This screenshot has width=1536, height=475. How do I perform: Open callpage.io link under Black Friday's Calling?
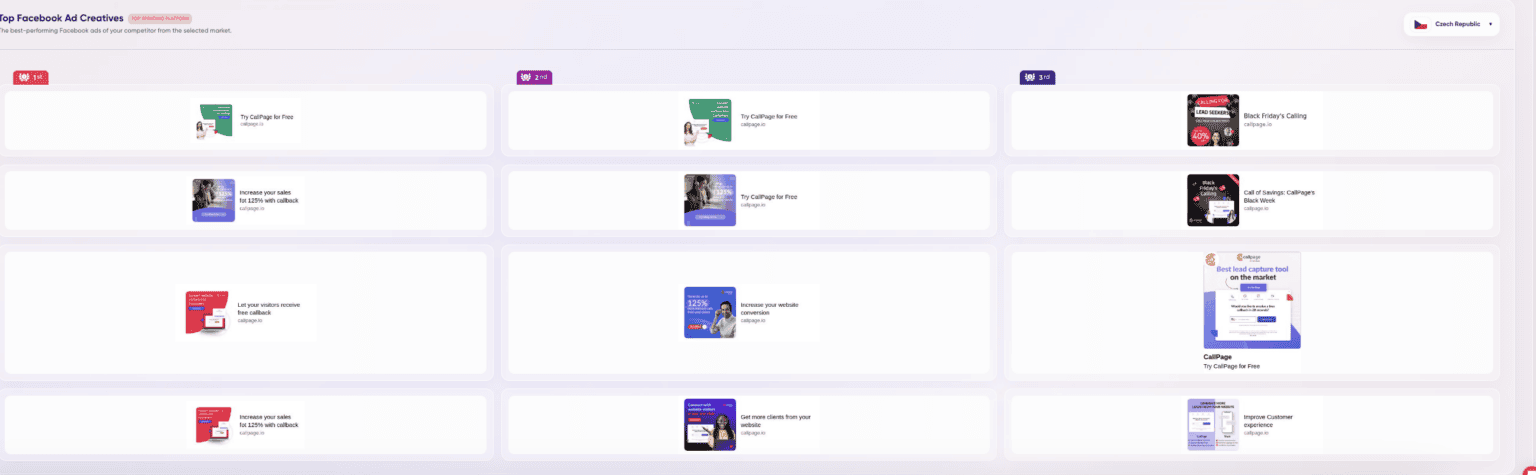(1257, 125)
